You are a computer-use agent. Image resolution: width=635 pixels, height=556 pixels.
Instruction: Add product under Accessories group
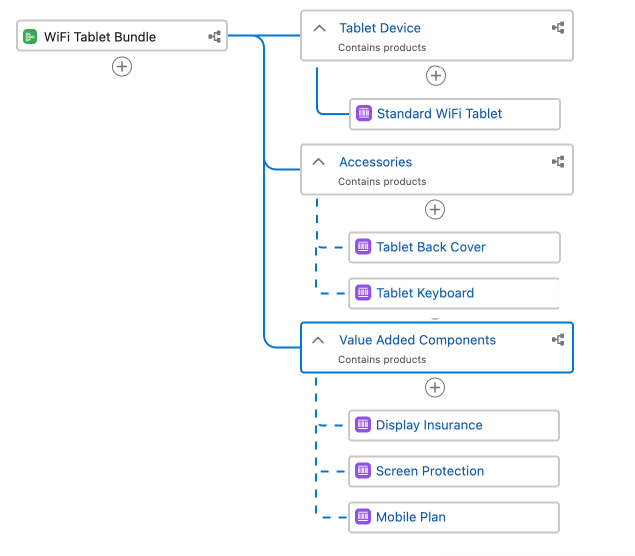pyautogui.click(x=435, y=209)
